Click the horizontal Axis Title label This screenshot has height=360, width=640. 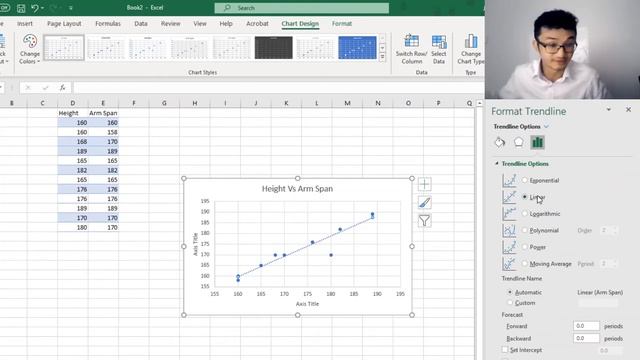[307, 304]
